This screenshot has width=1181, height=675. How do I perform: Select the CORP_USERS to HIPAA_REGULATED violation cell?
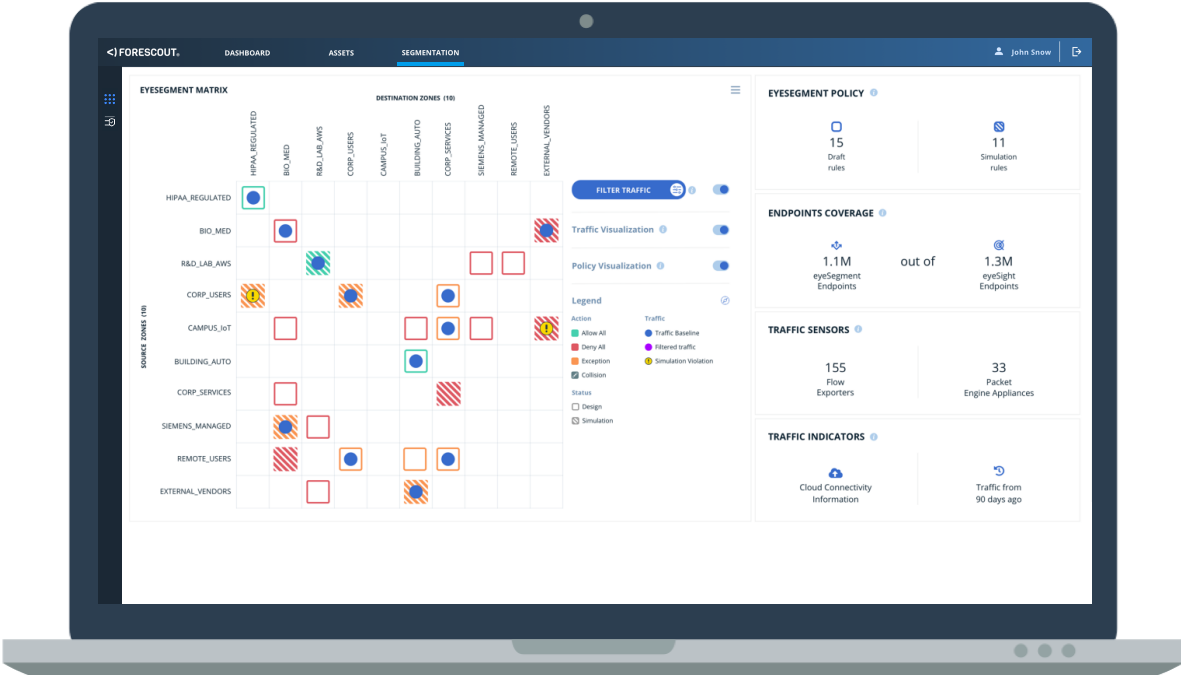pos(253,295)
